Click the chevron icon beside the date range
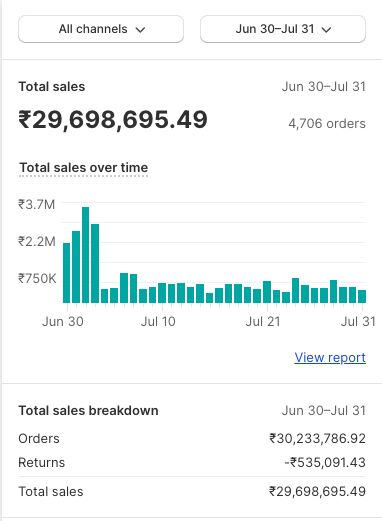This screenshot has width=382, height=521. [326, 30]
